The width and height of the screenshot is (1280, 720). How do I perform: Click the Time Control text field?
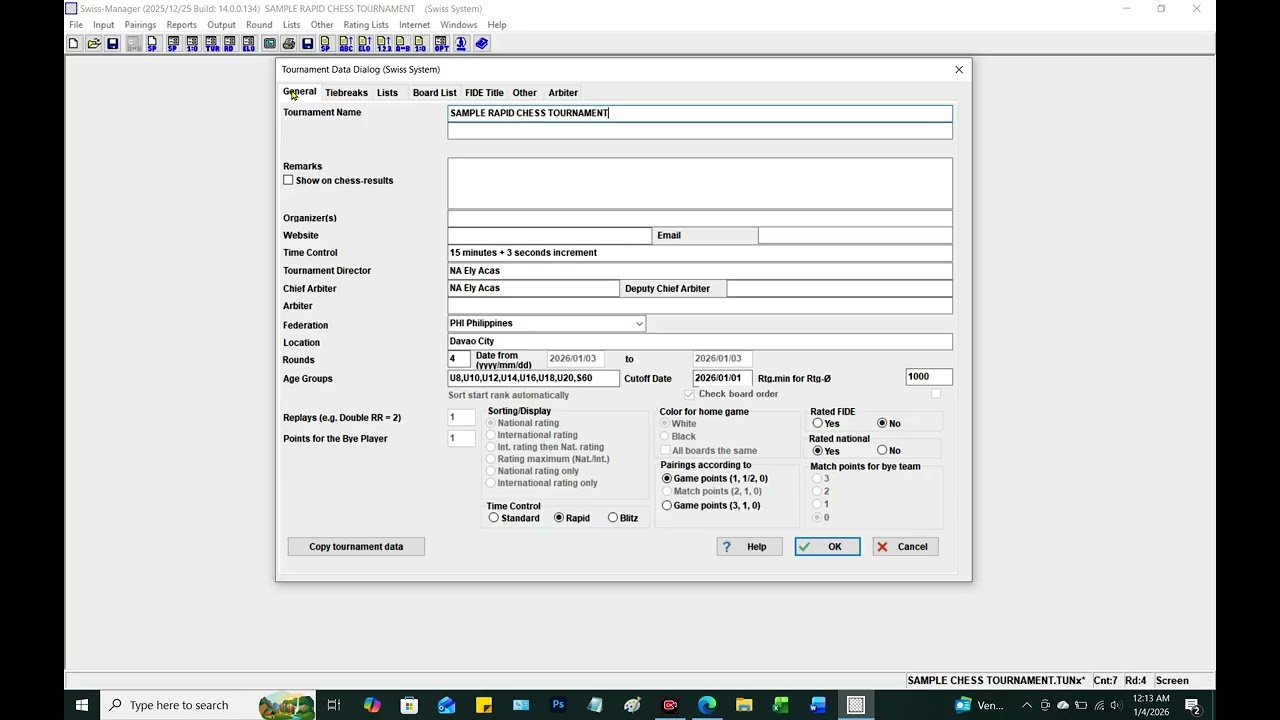[700, 253]
